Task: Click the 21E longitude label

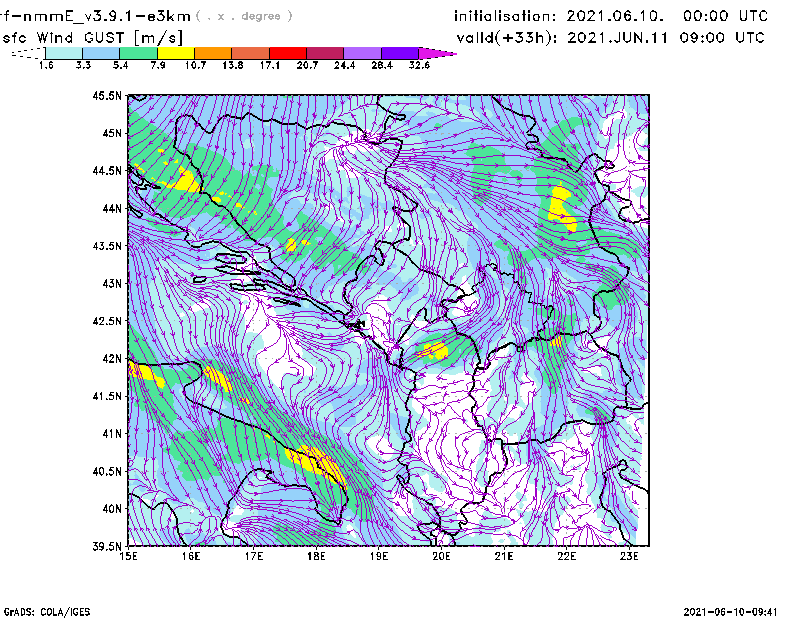Action: click(504, 556)
